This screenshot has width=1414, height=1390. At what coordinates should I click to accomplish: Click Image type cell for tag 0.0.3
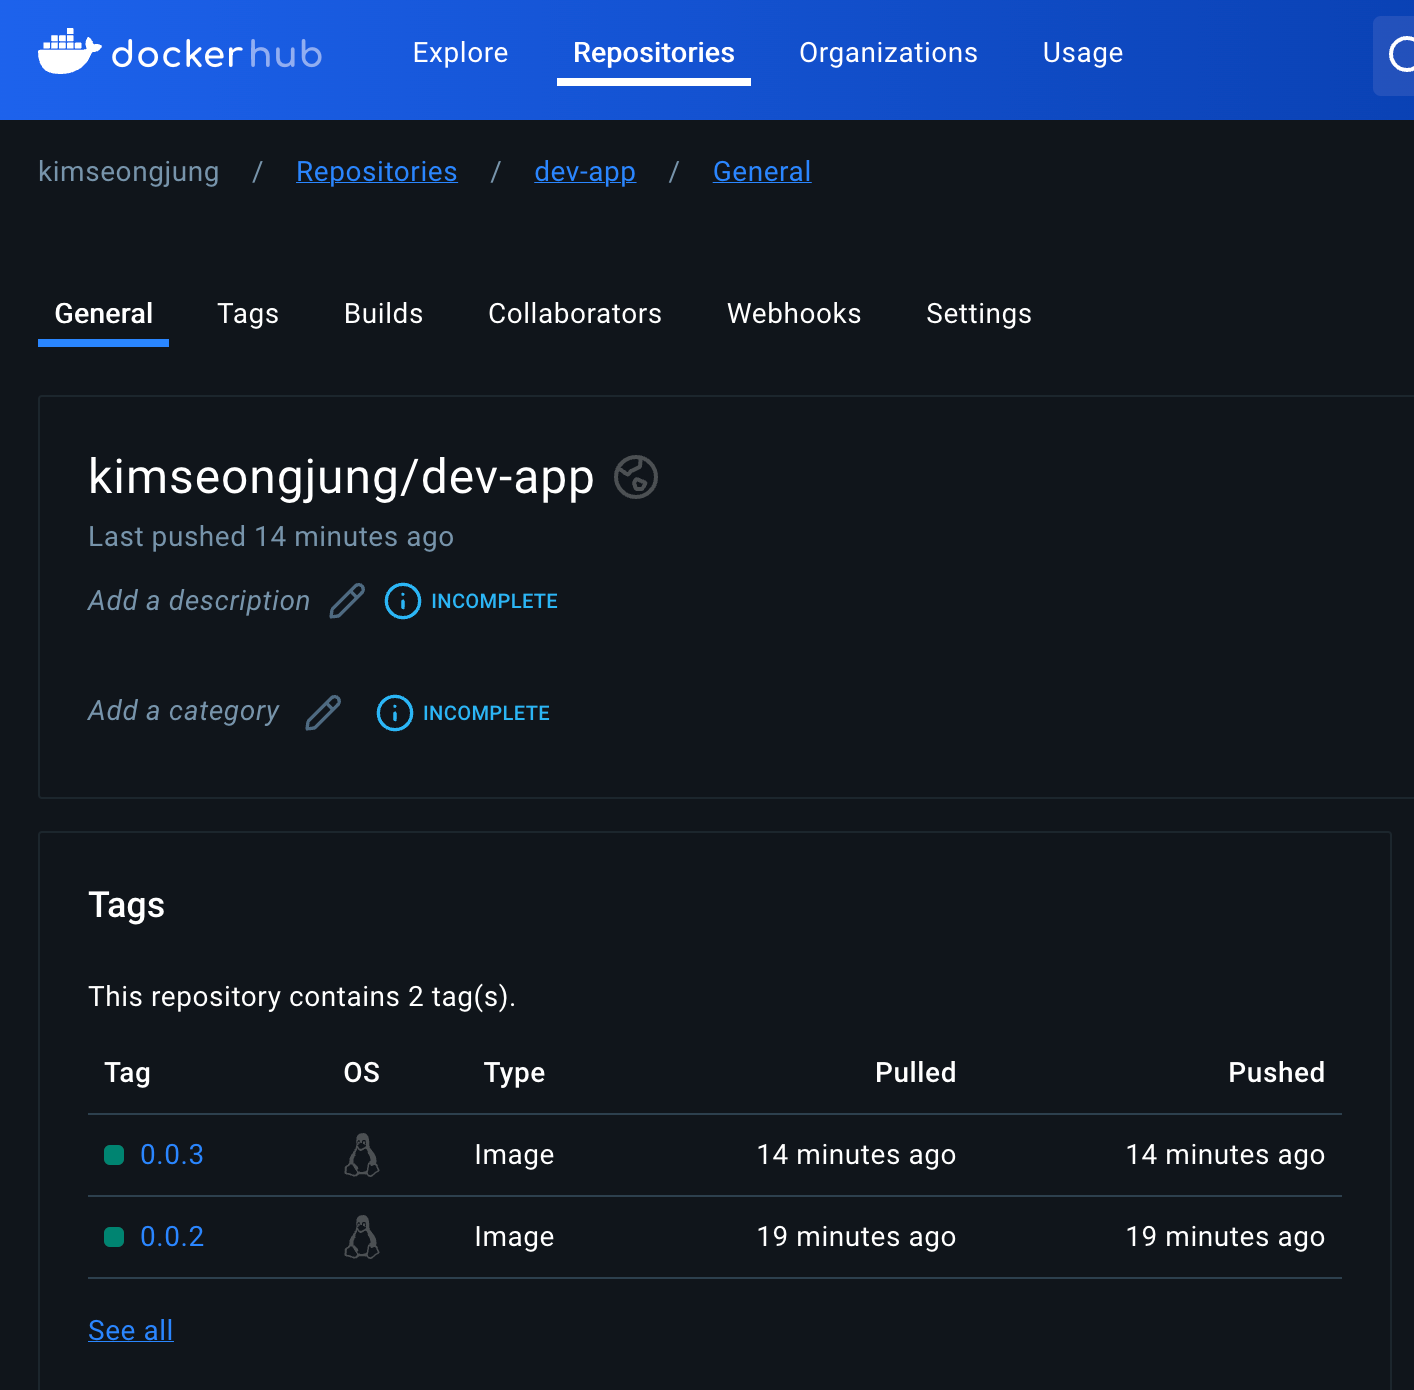(514, 1155)
